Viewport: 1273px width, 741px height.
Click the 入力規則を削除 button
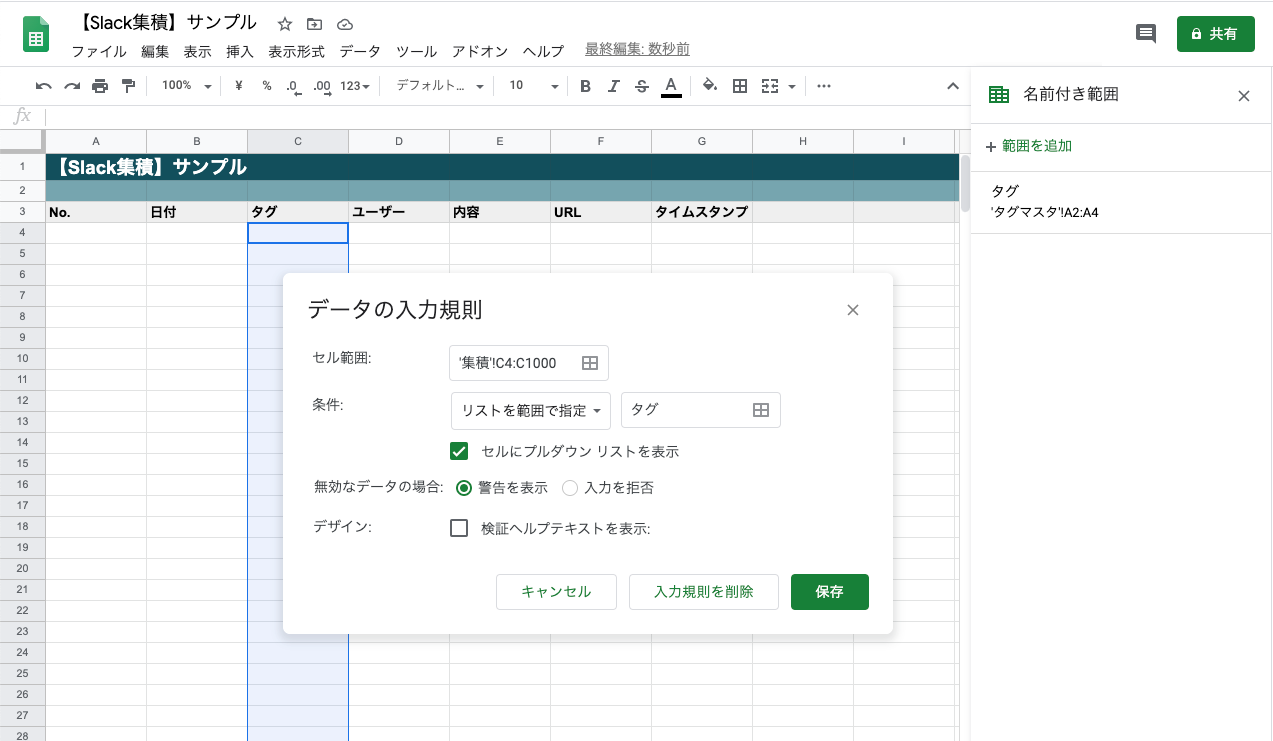pos(704,592)
